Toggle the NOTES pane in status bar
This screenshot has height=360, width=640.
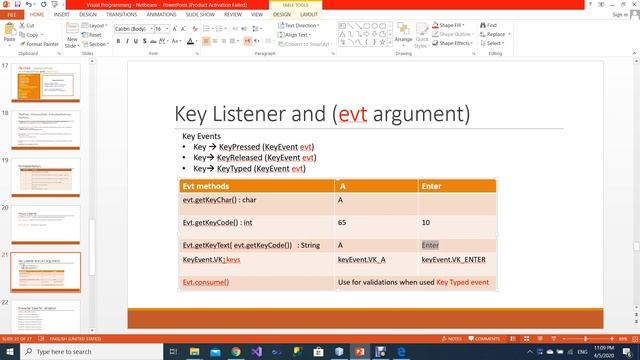click(452, 339)
